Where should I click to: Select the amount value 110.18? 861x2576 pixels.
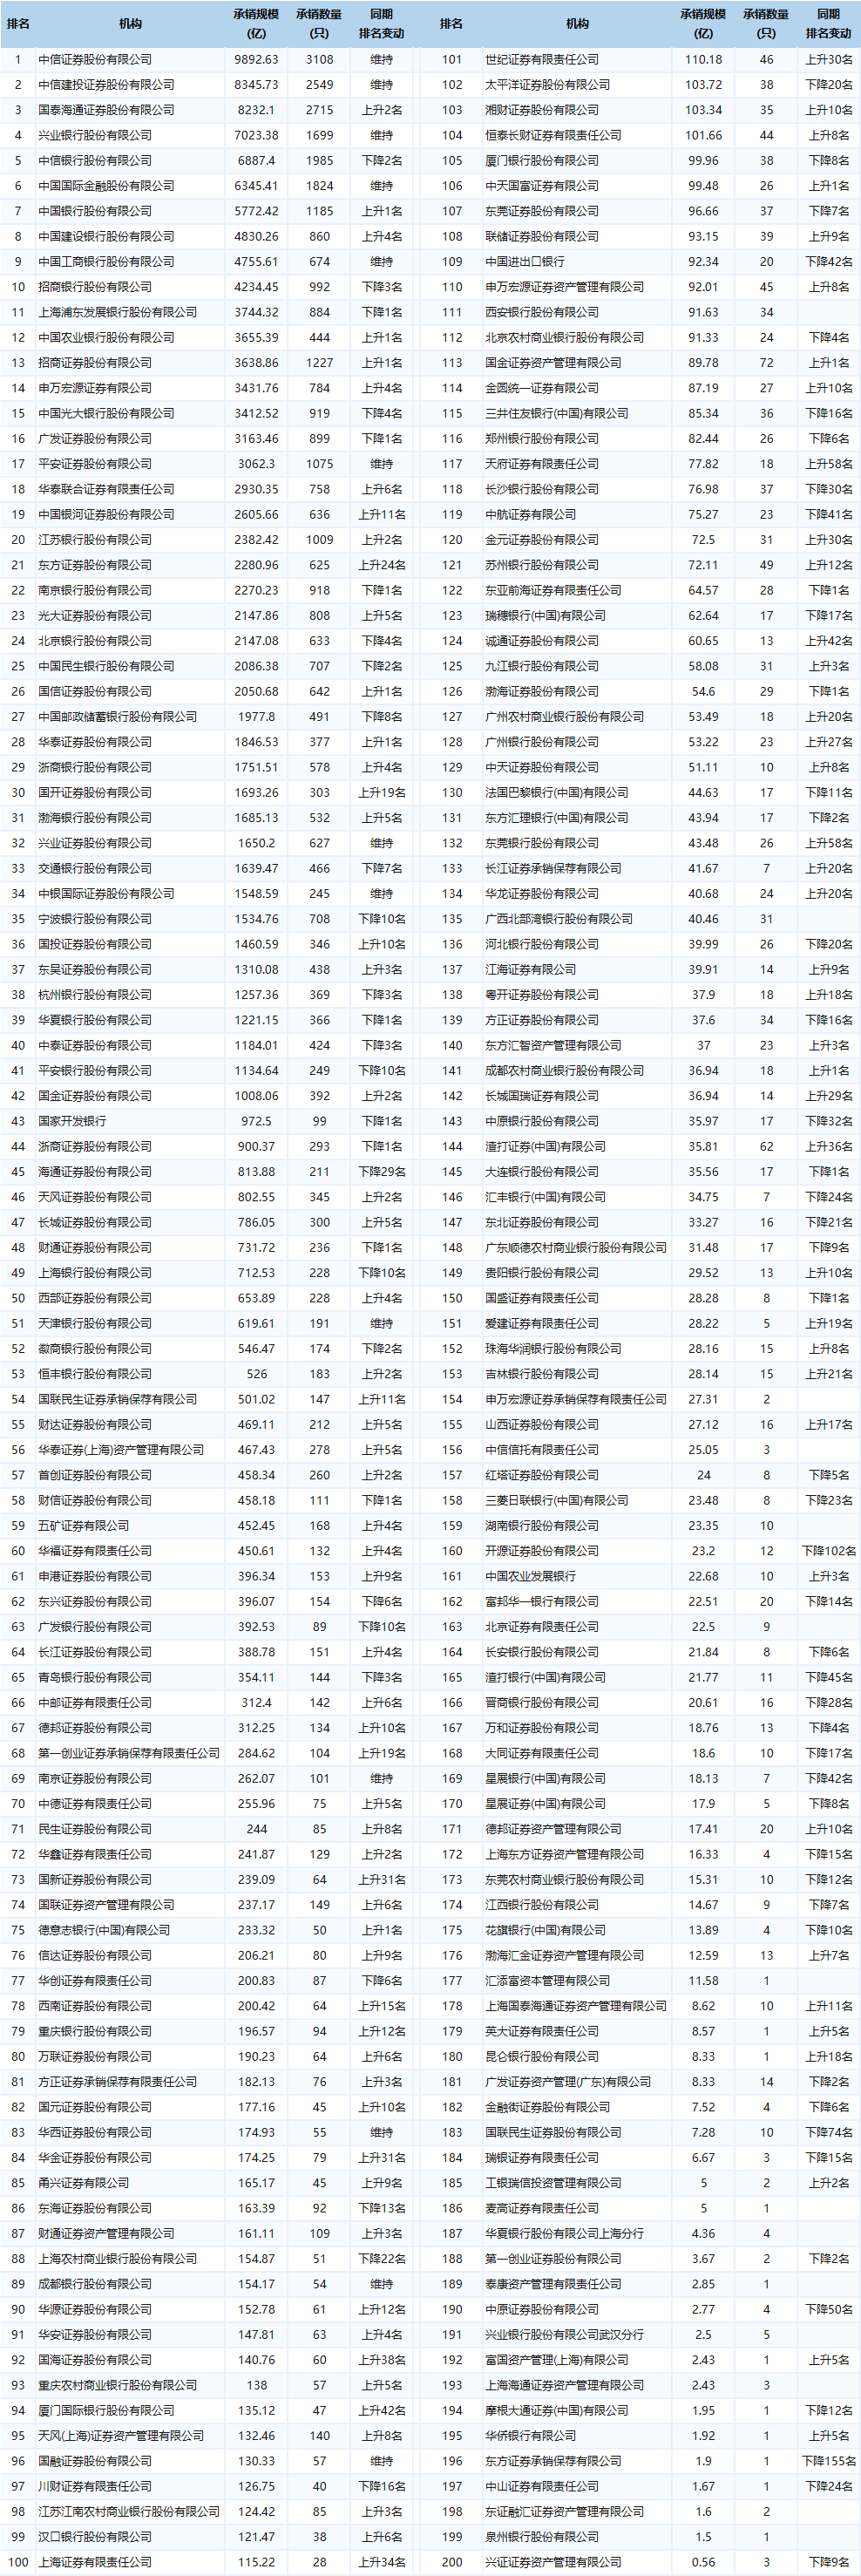pyautogui.click(x=703, y=59)
